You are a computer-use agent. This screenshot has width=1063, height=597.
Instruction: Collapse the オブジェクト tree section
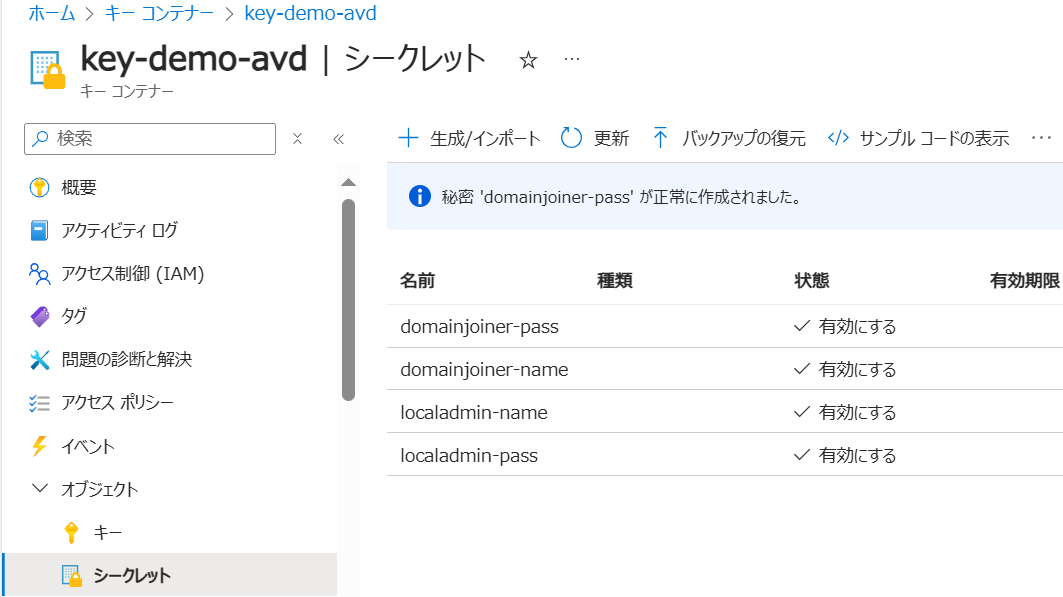[40, 489]
